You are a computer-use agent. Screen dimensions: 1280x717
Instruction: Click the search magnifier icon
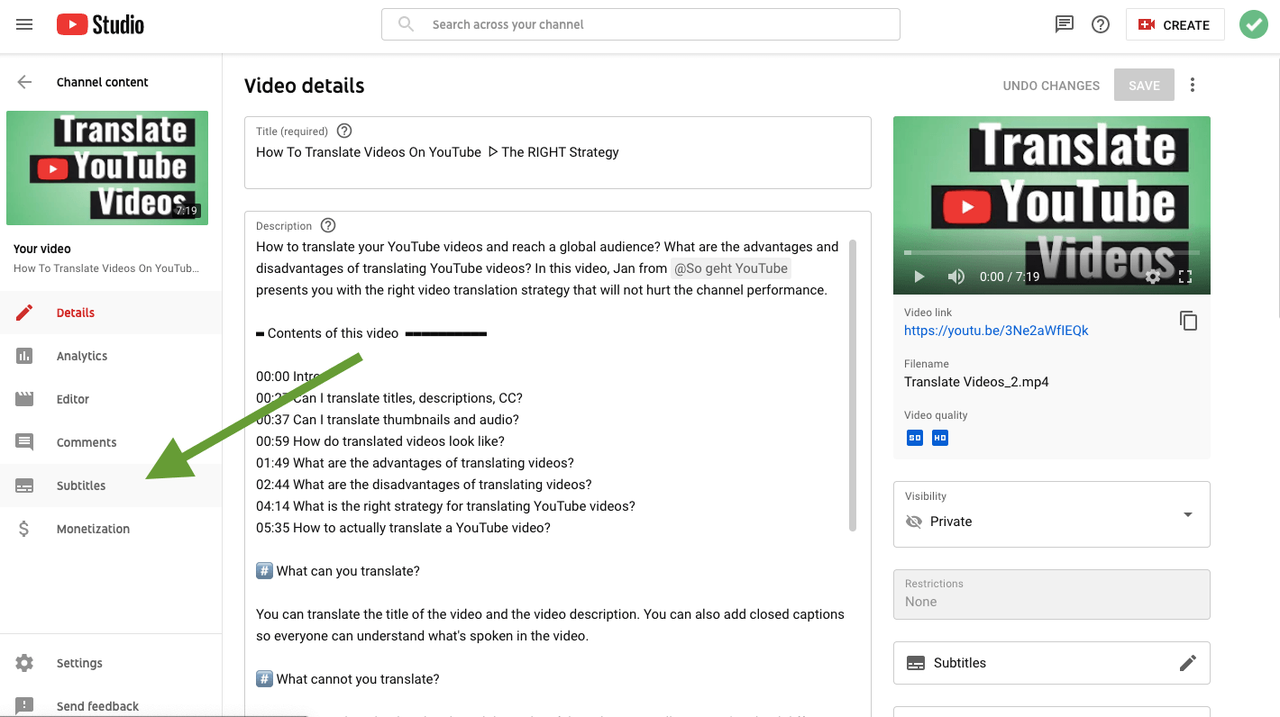(406, 24)
